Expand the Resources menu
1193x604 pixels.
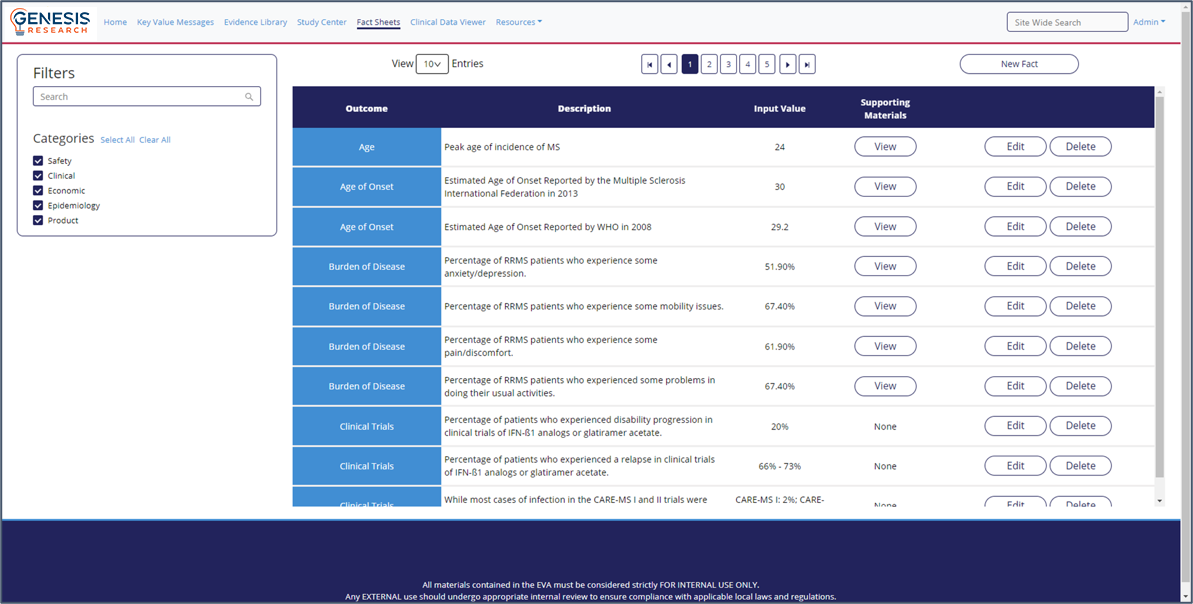click(x=519, y=22)
